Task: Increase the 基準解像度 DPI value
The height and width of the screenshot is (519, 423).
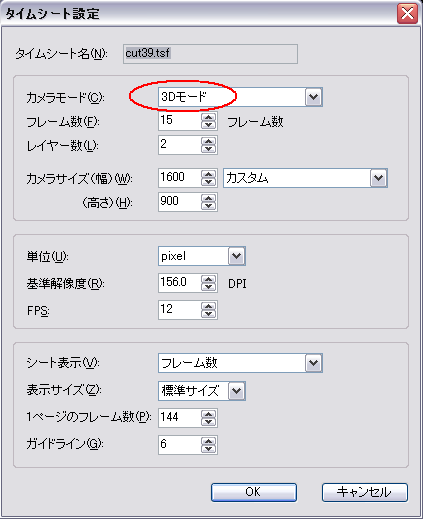Action: 209,280
